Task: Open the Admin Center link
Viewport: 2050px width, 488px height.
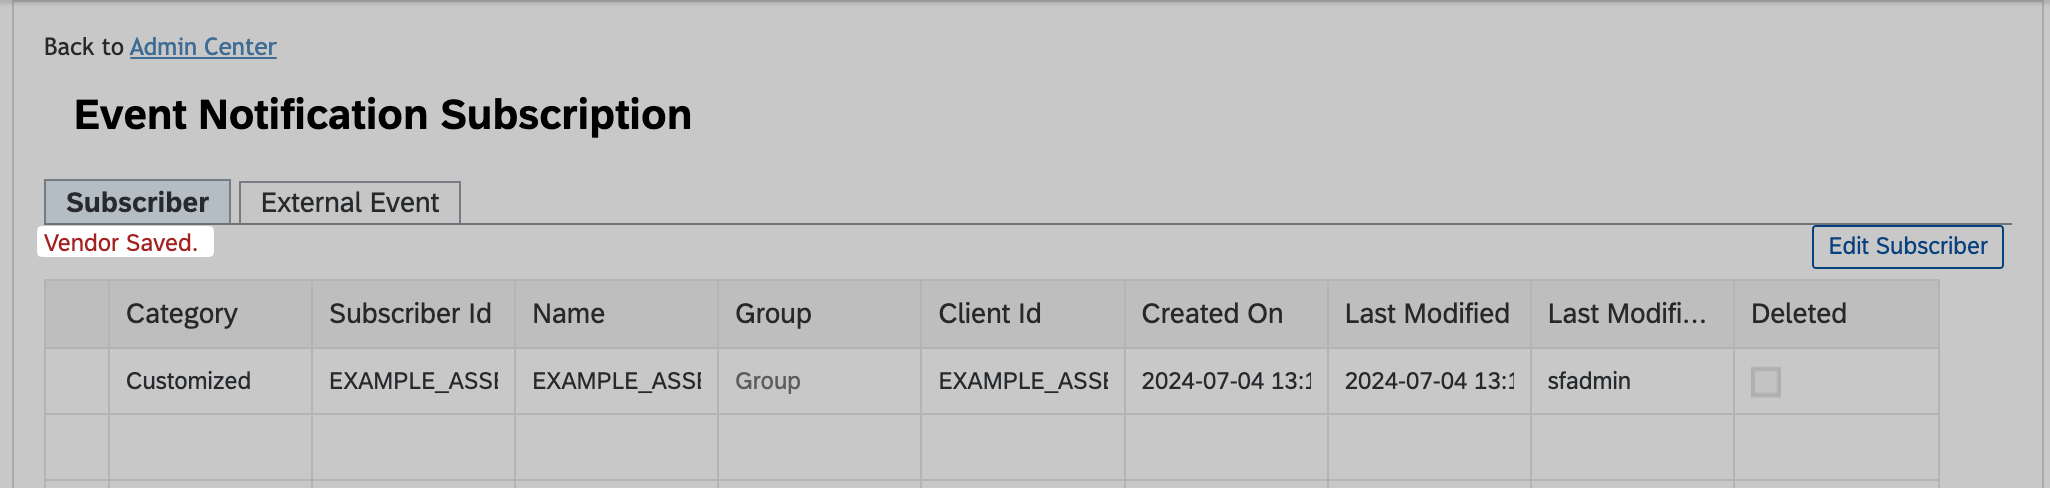Action: (x=203, y=47)
